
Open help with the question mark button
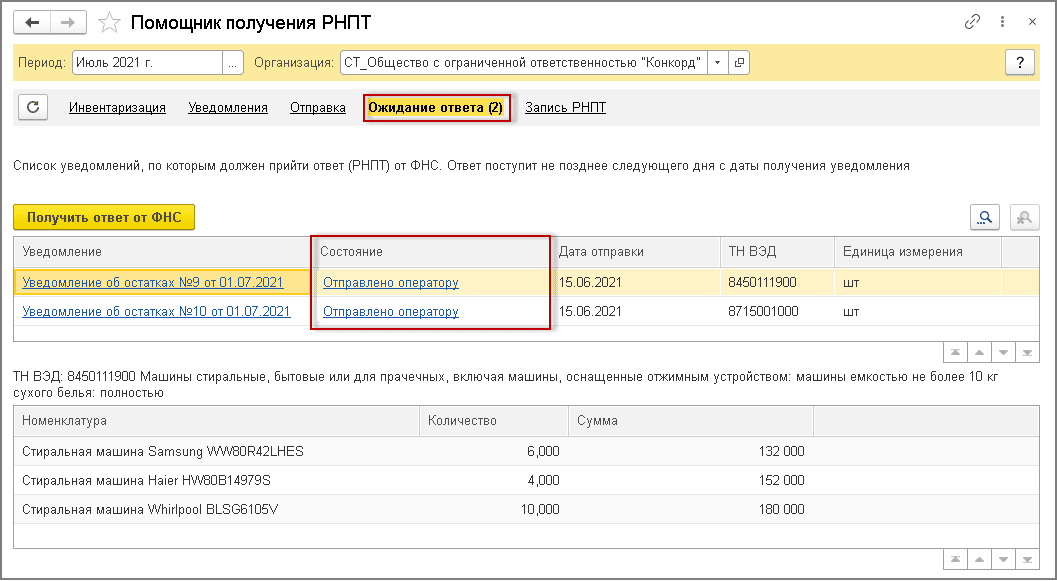(1019, 62)
